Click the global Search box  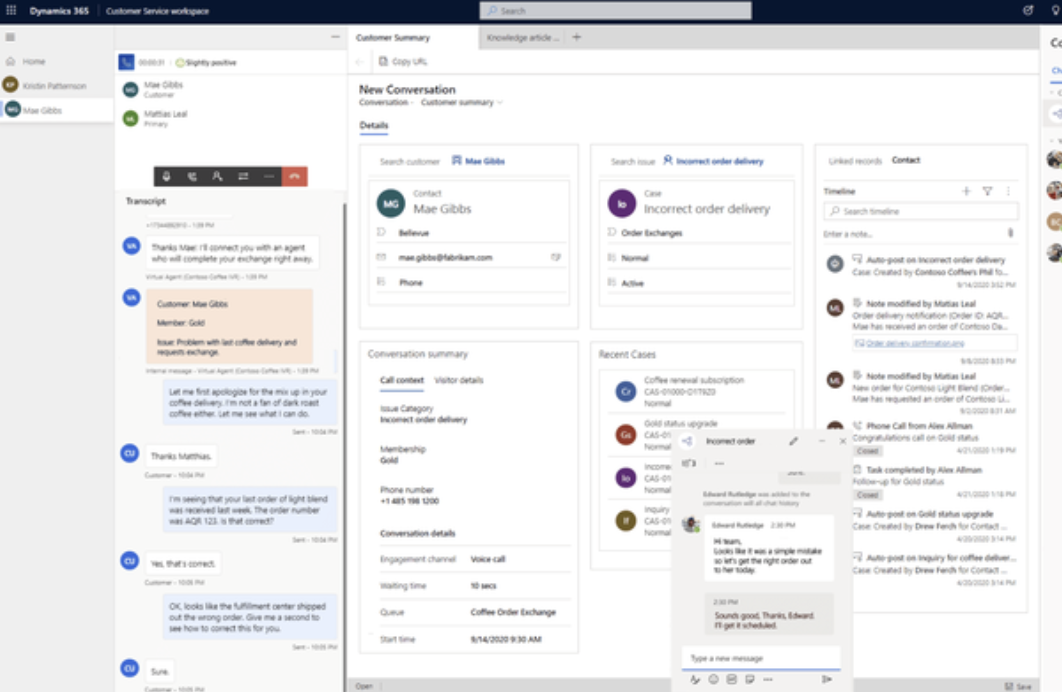616,11
